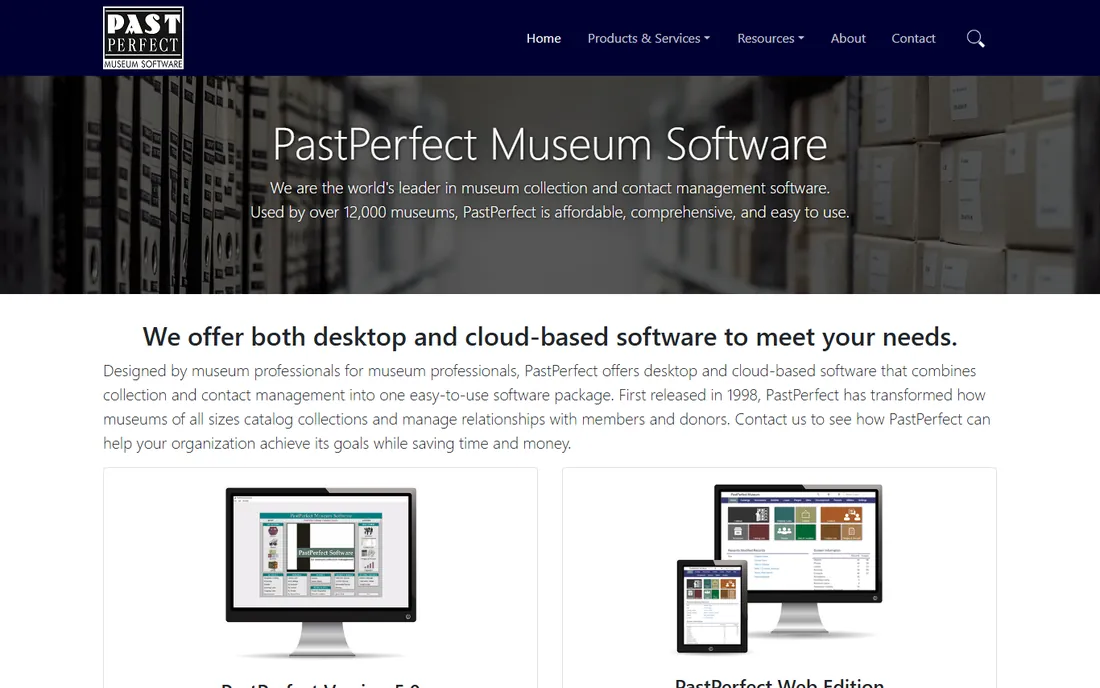The height and width of the screenshot is (688, 1100).
Task: Click the hero title PastPerfect Museum Software
Action: click(550, 144)
